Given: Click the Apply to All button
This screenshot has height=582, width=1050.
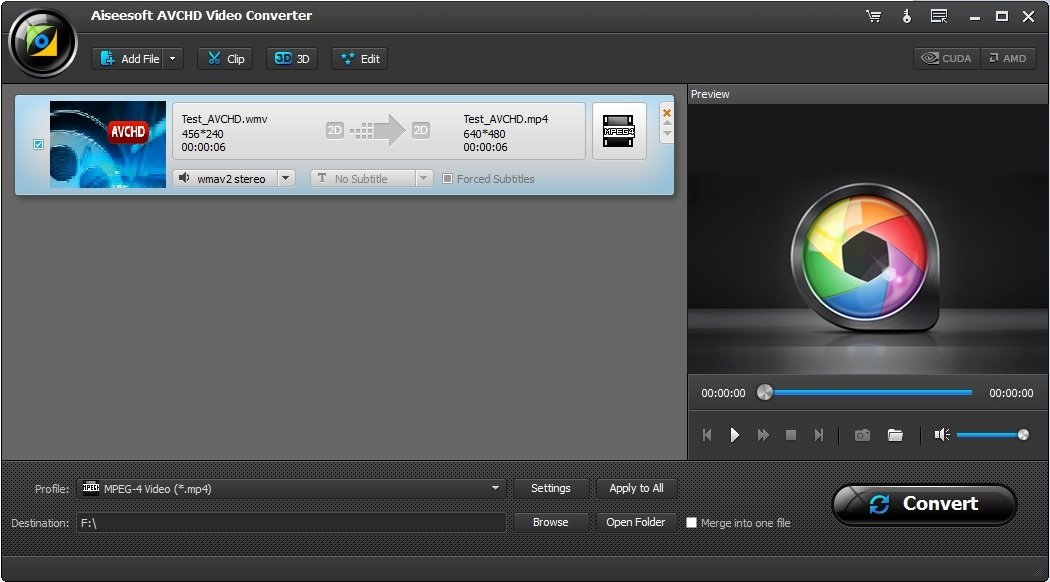Looking at the screenshot, I should pos(636,488).
